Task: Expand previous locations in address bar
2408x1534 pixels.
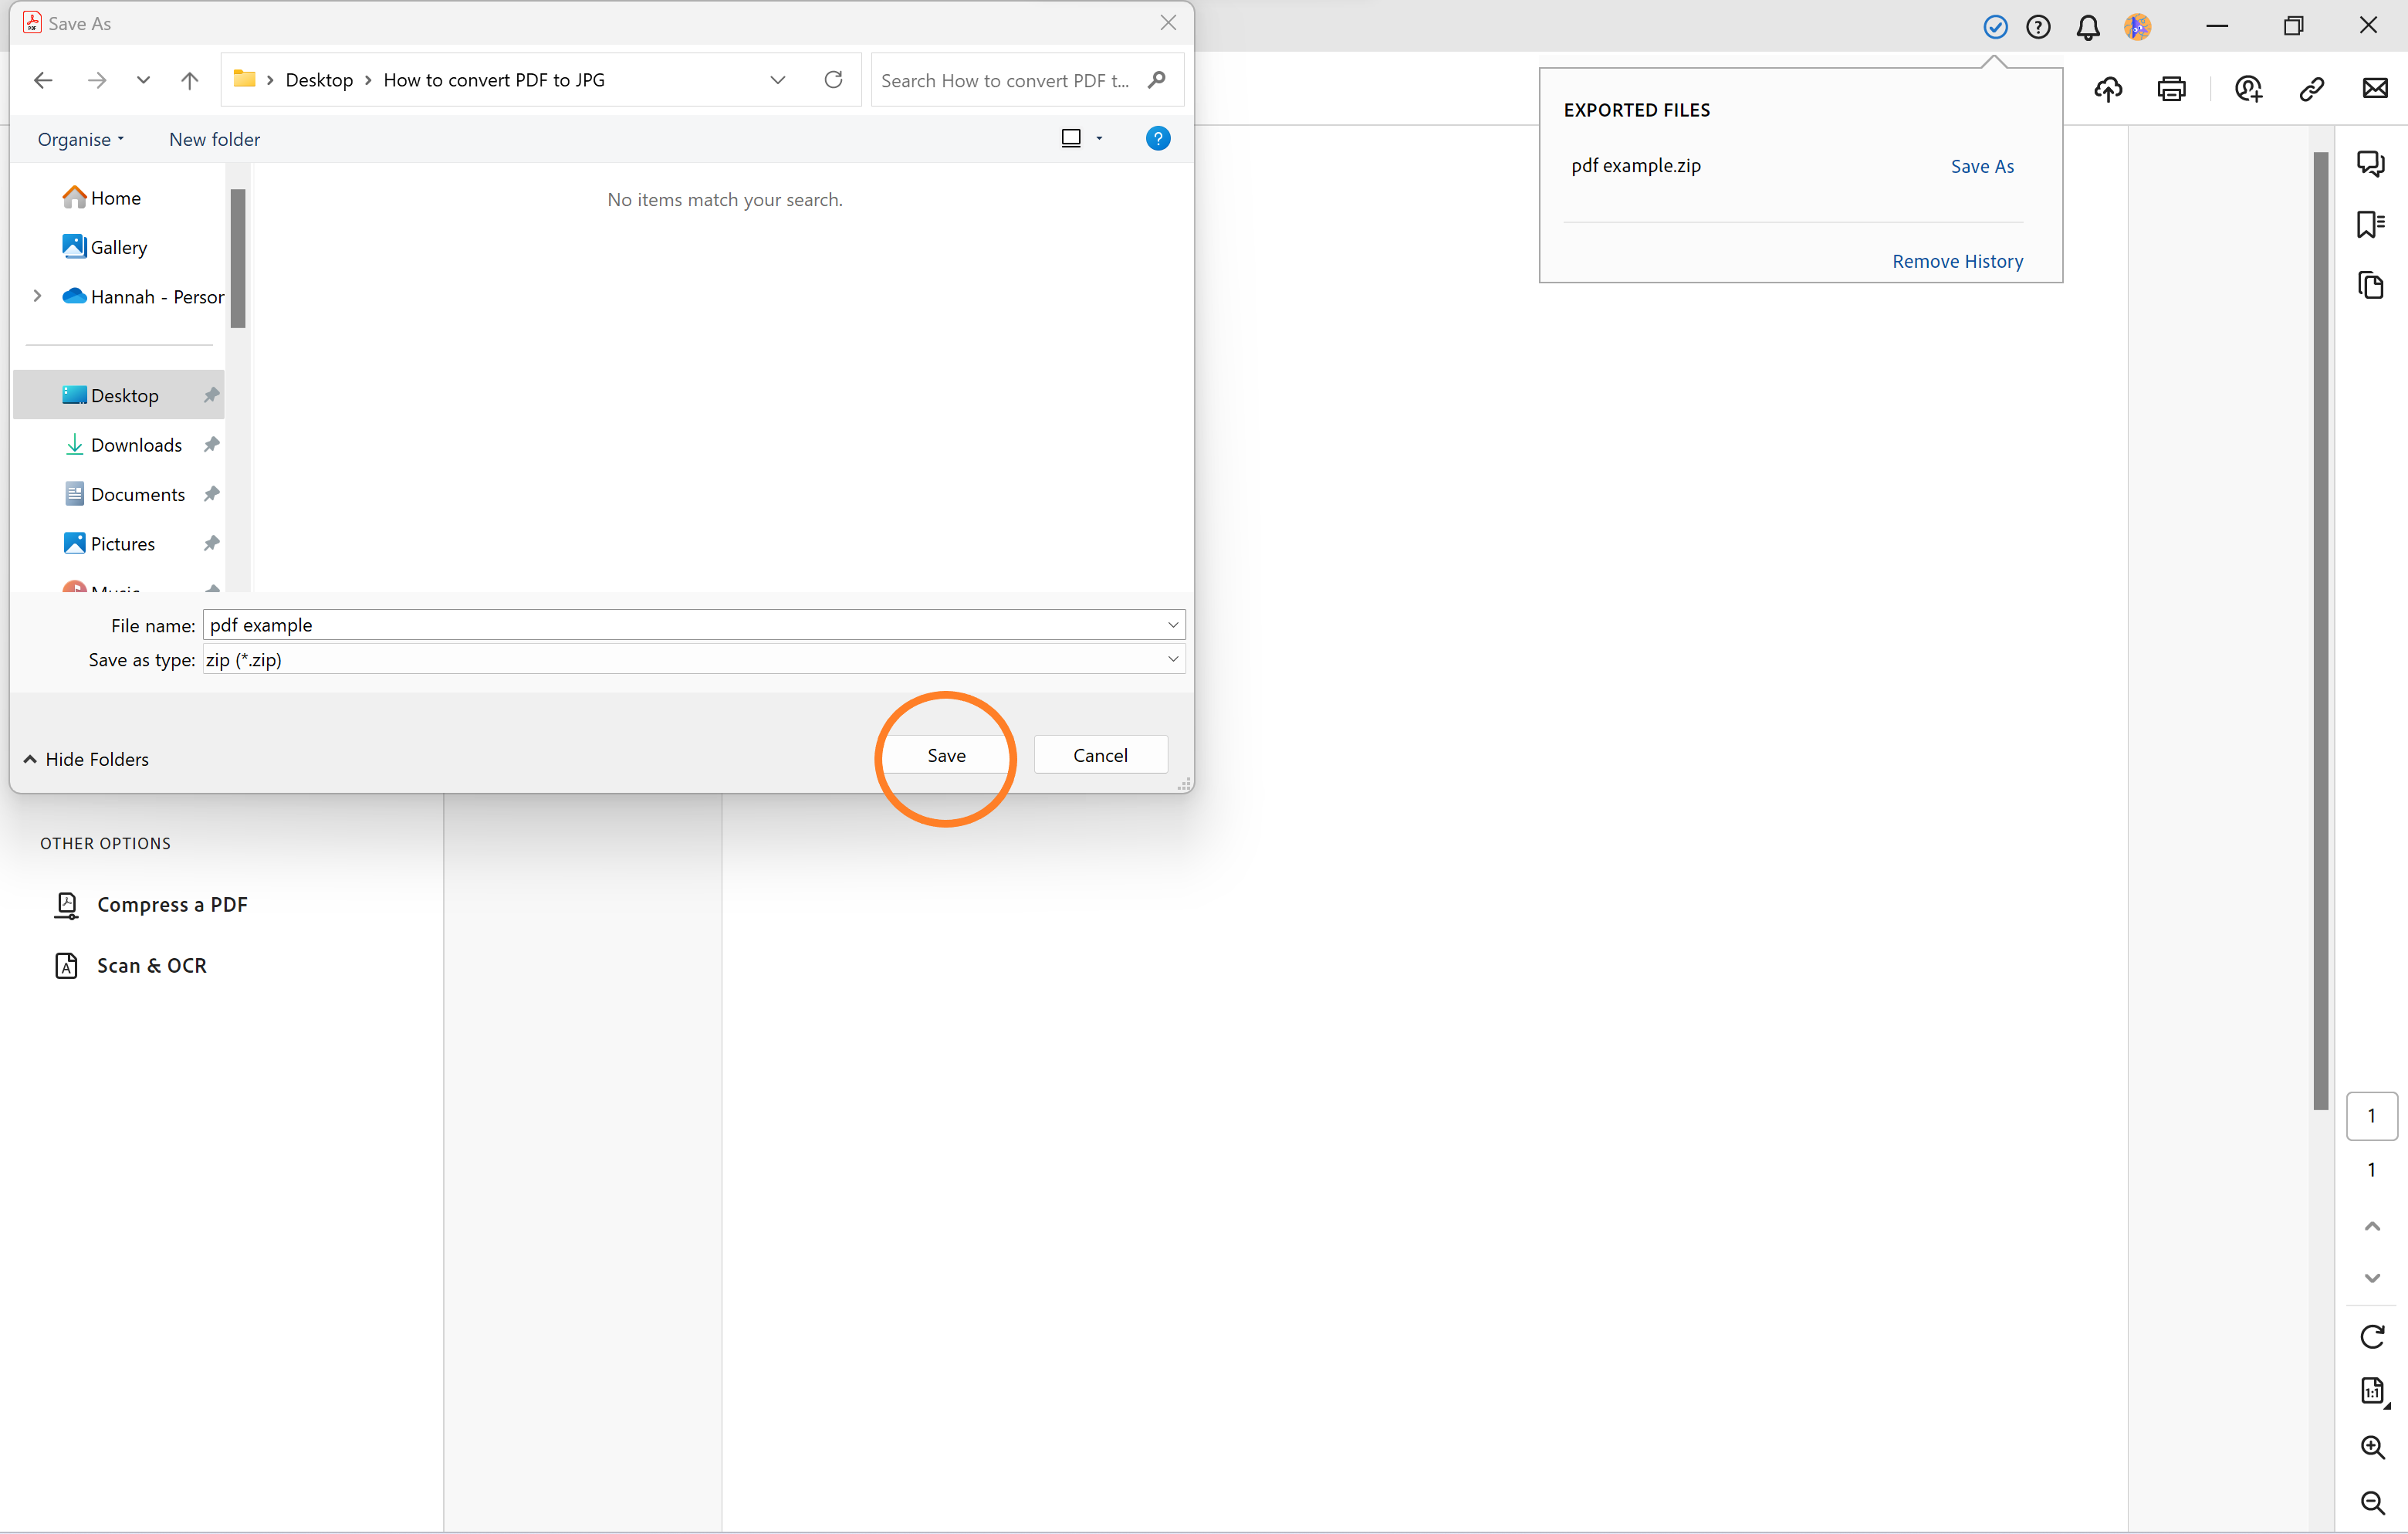Action: [777, 80]
